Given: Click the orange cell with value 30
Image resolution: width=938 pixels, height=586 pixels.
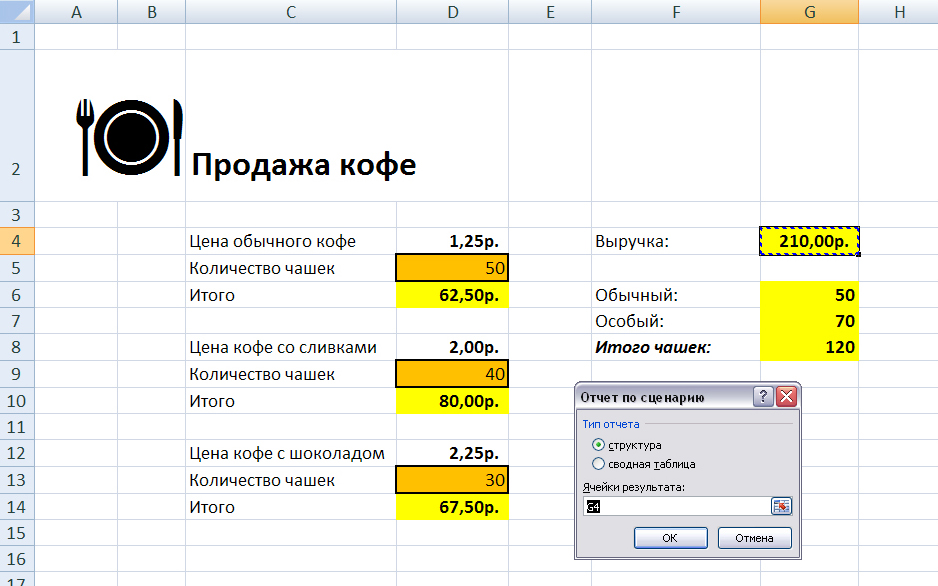Looking at the screenshot, I should [x=452, y=480].
